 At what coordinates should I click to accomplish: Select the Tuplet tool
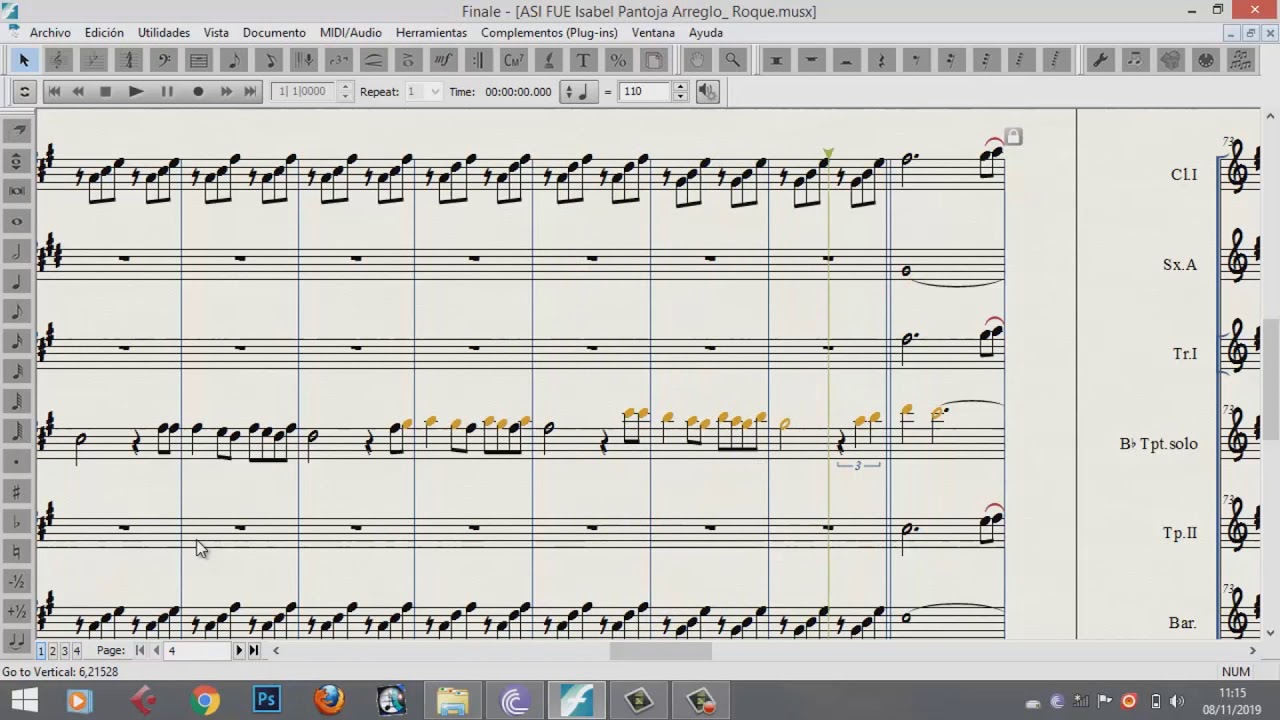pyautogui.click(x=339, y=61)
